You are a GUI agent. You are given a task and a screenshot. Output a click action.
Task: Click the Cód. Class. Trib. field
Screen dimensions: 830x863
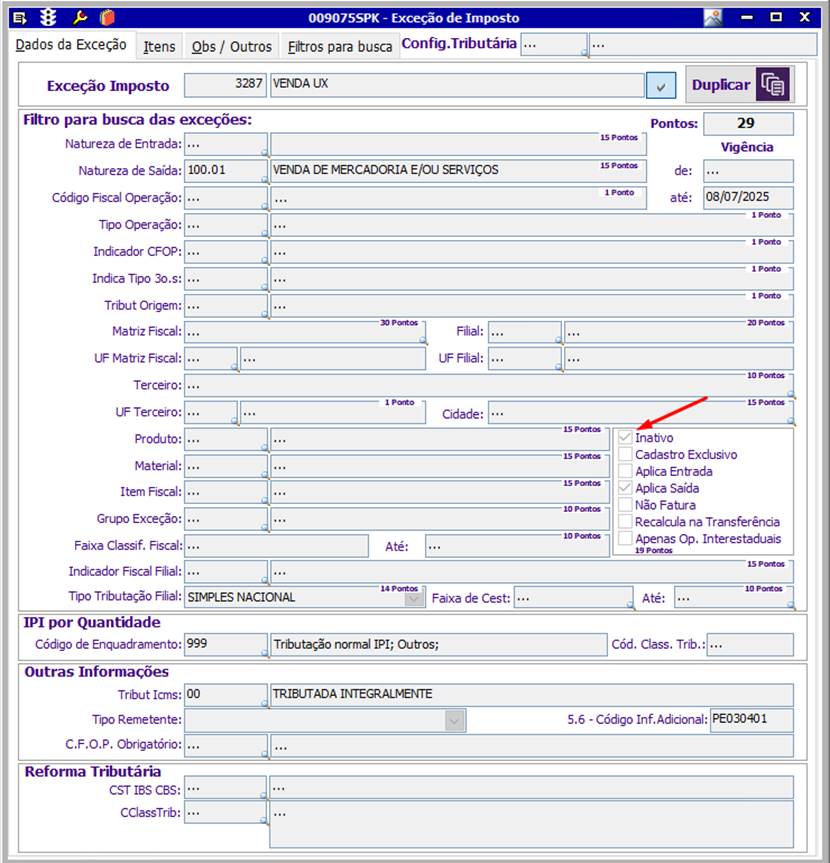click(750, 644)
